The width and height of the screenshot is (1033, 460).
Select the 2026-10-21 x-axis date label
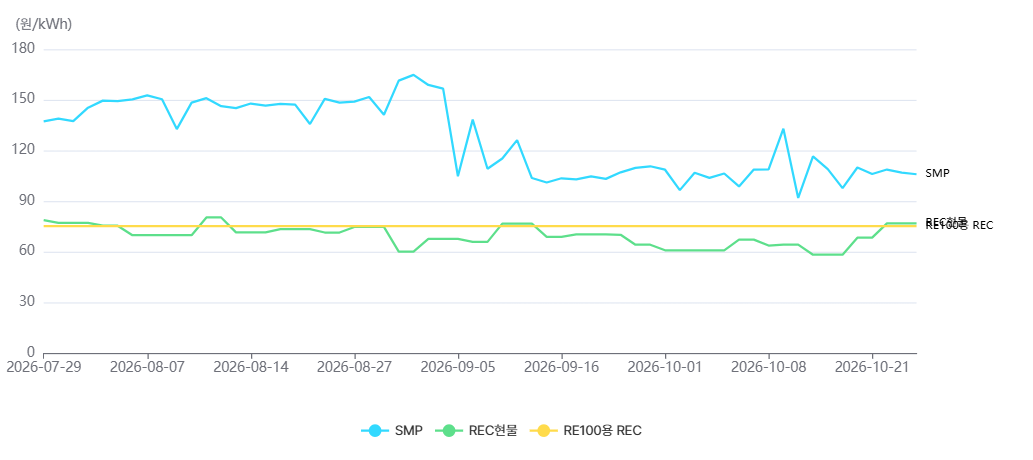tap(872, 366)
